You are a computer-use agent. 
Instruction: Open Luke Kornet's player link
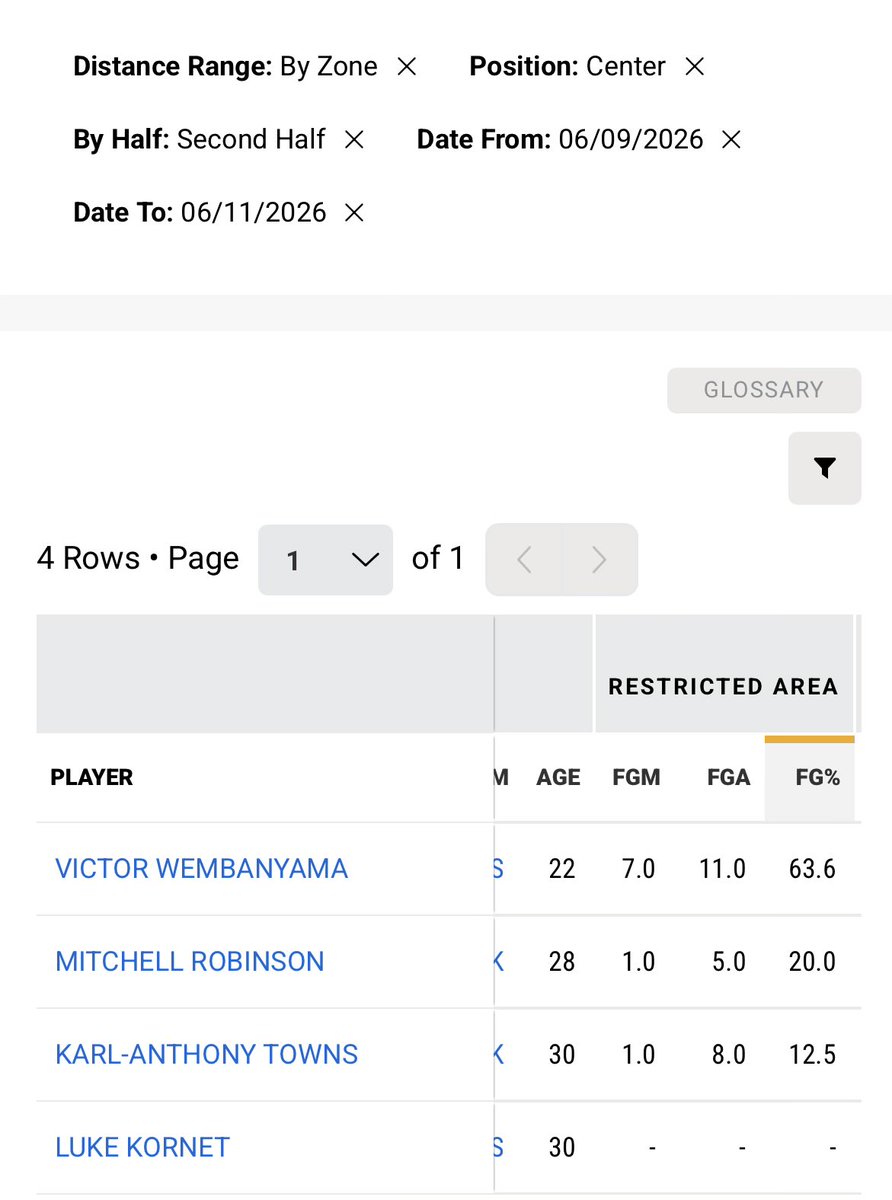142,1147
